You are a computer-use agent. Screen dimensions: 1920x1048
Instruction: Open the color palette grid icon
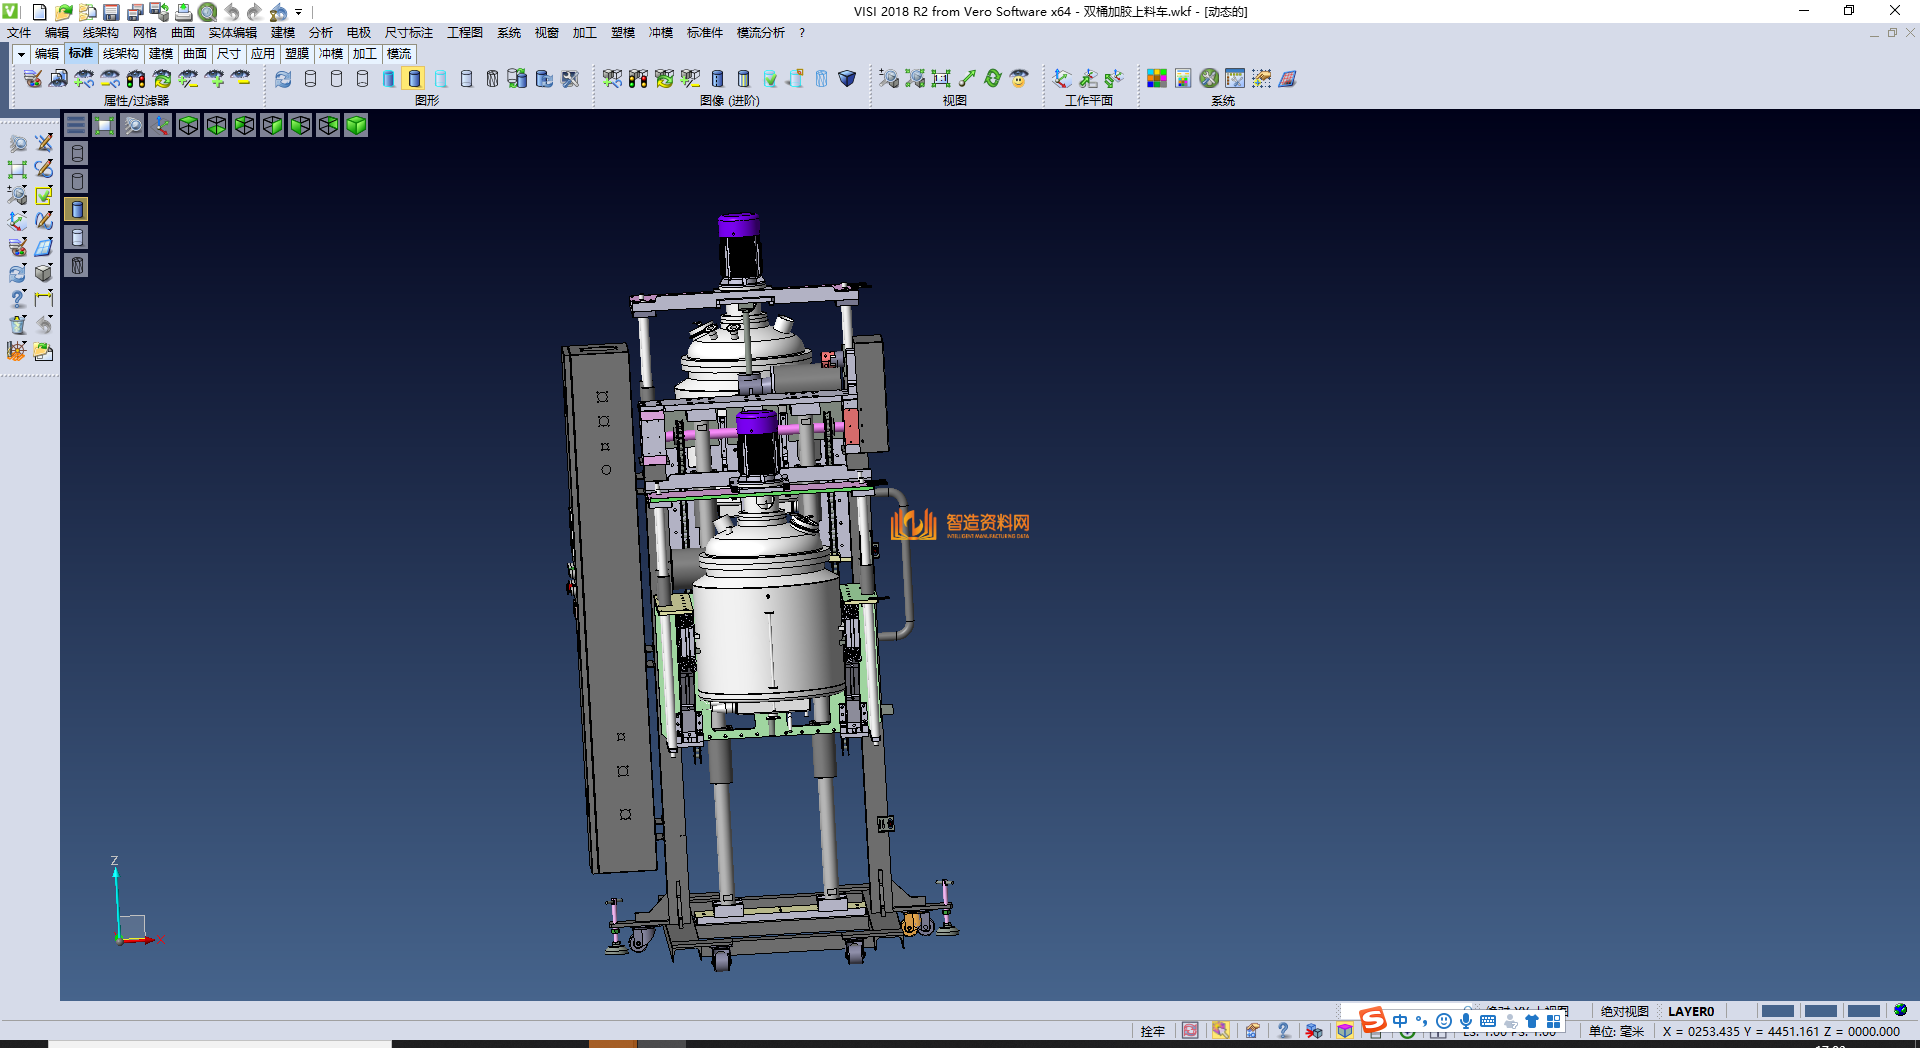[x=1157, y=78]
